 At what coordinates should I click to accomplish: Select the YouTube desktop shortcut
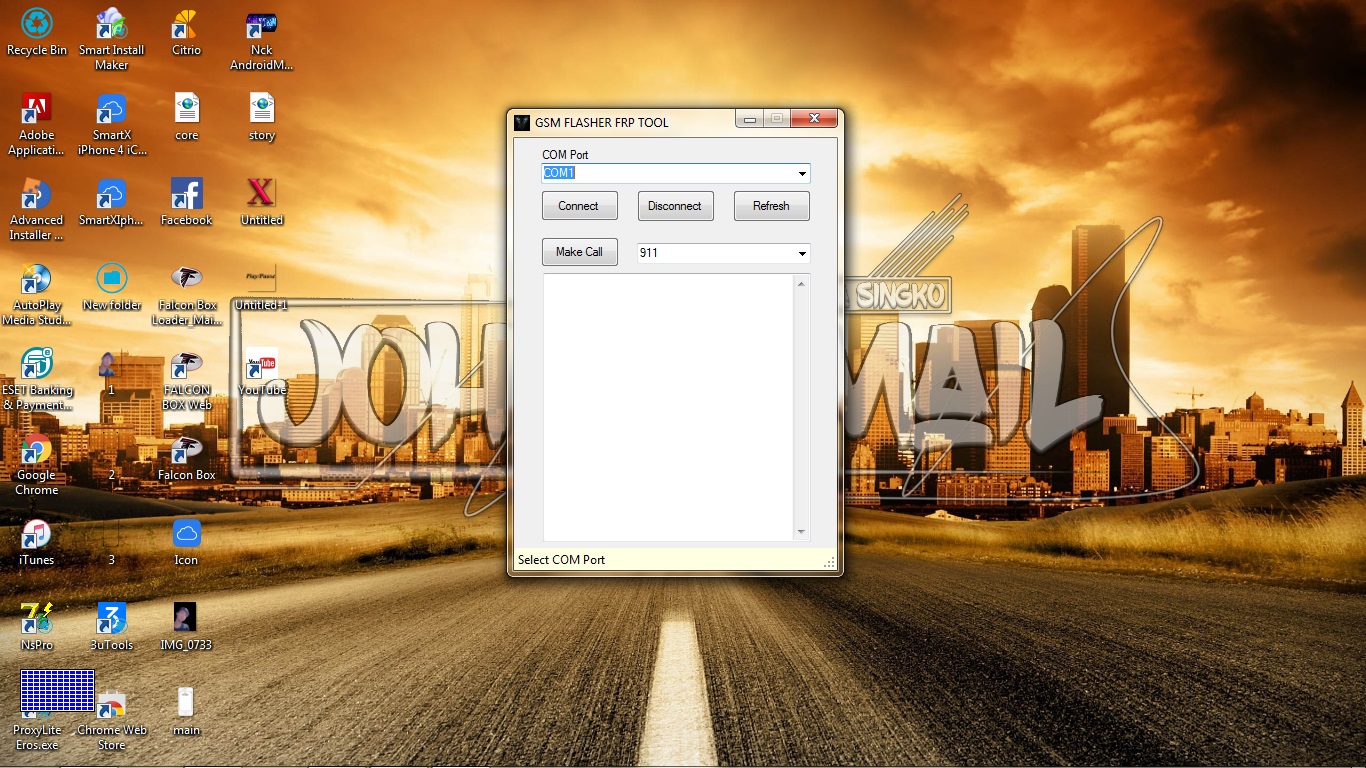(x=261, y=372)
